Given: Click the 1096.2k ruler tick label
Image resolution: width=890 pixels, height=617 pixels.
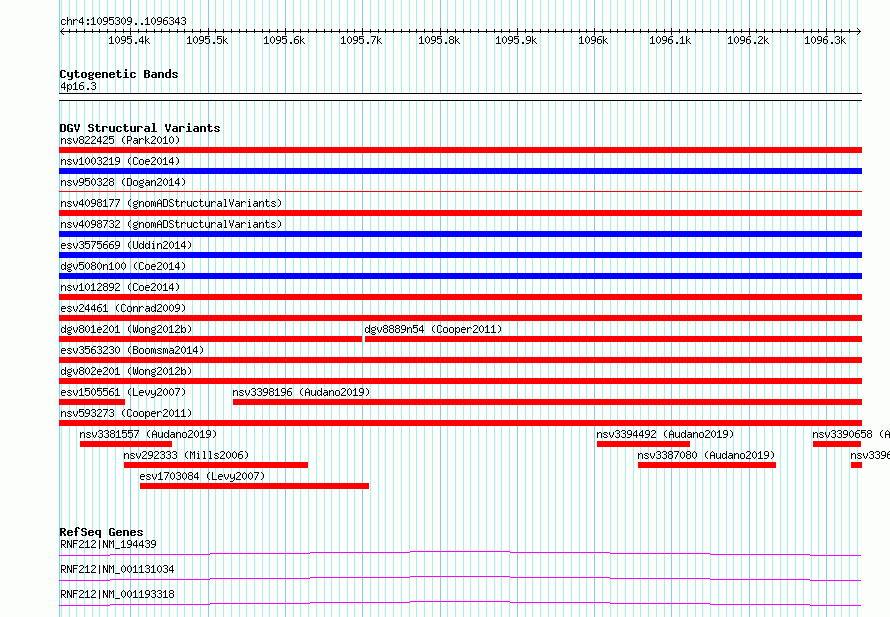Looking at the screenshot, I should (x=748, y=40).
